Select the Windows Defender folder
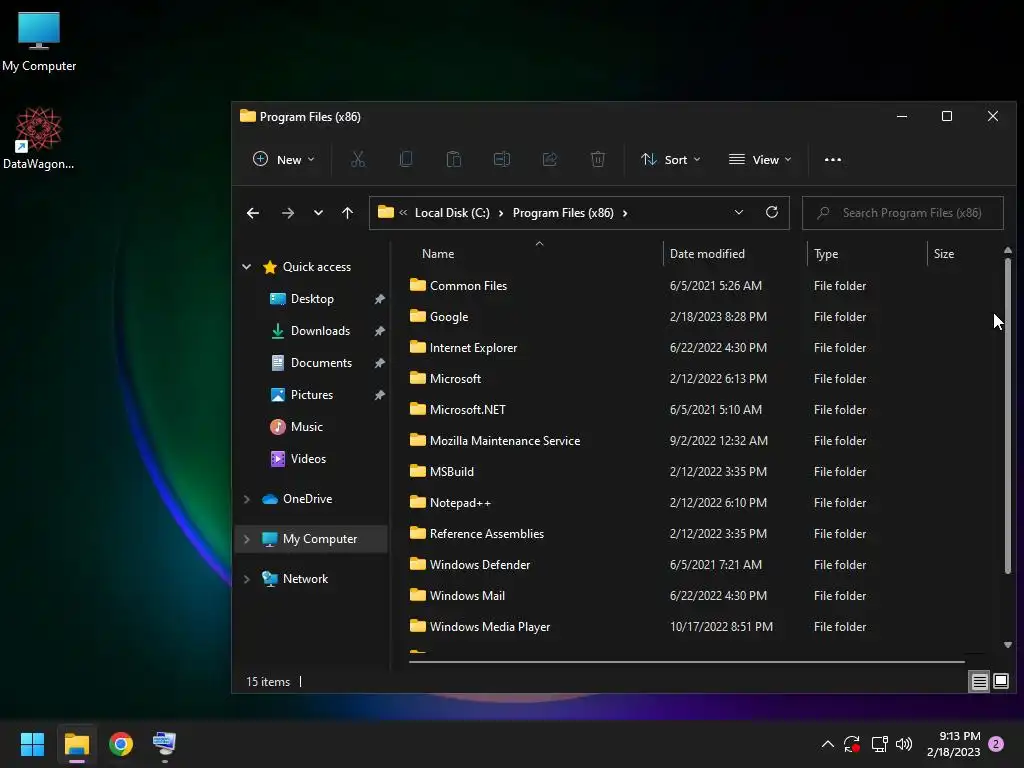1024x768 pixels. tap(479, 565)
